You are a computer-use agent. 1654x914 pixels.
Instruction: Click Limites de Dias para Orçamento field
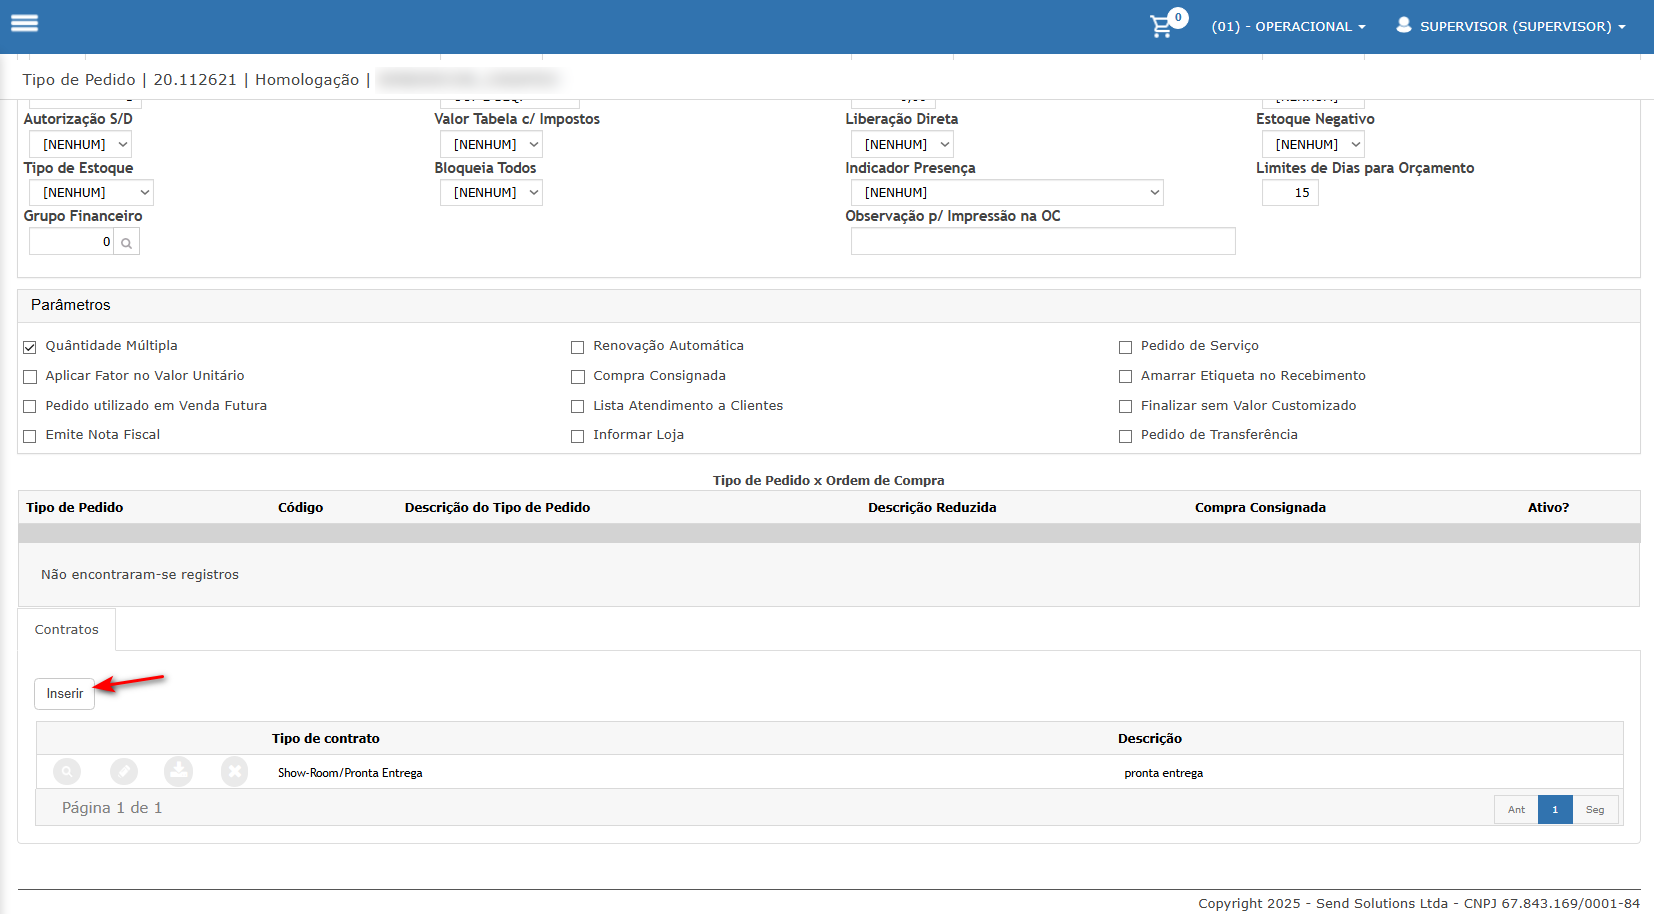[x=1290, y=193]
